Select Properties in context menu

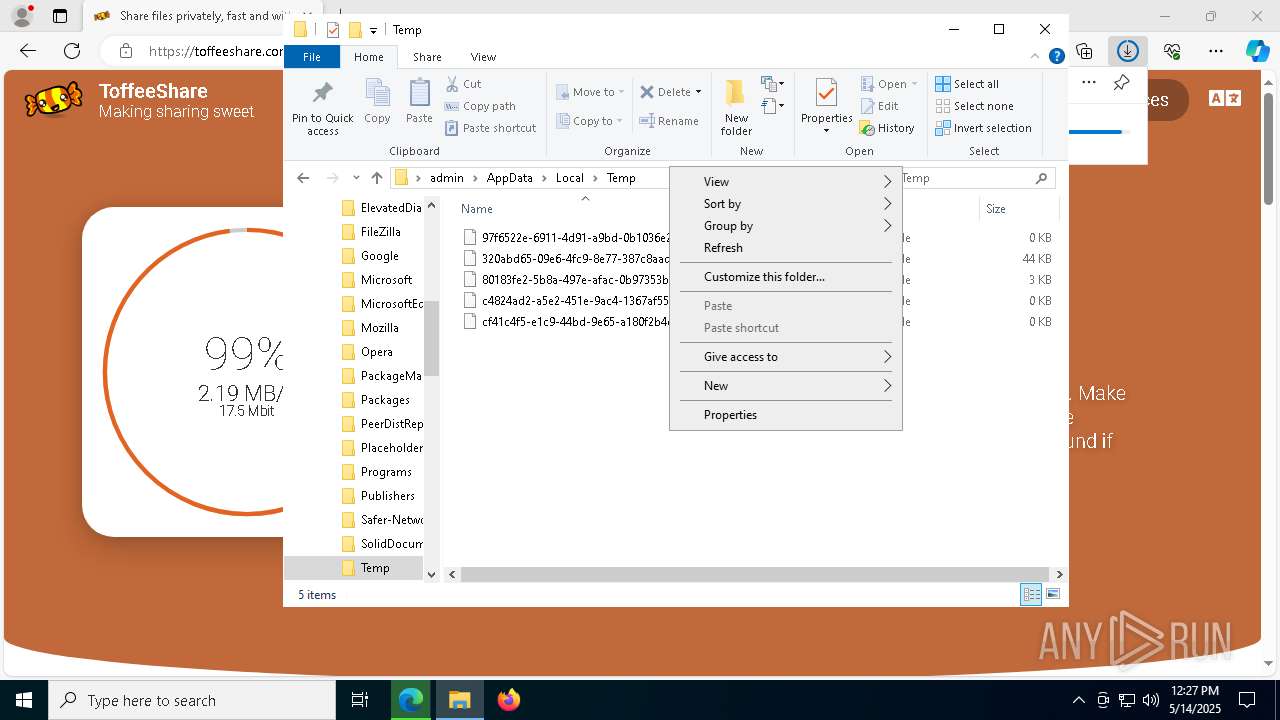point(786,415)
